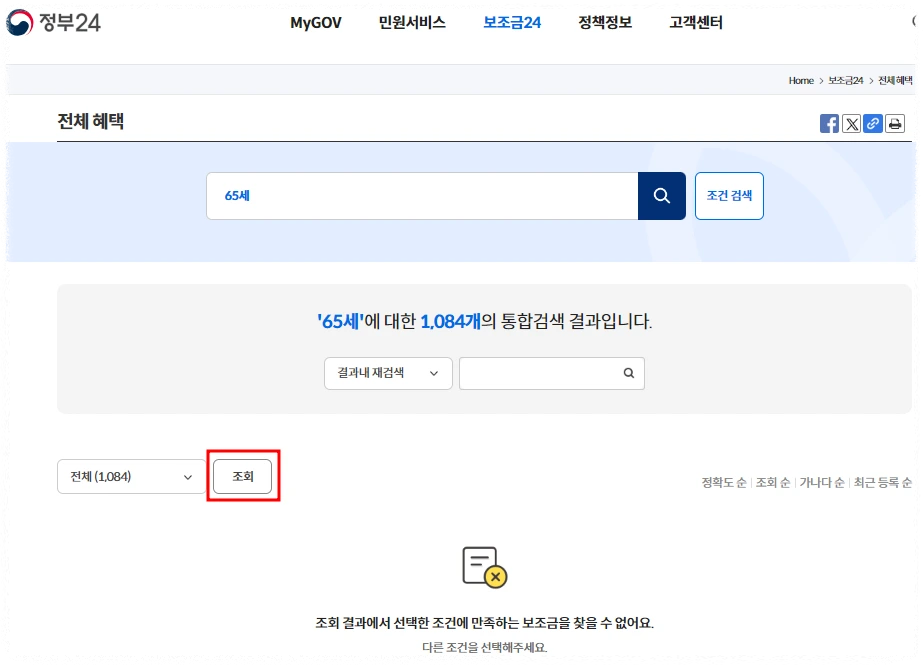Select the 보조금24 tab
The width and height of the screenshot is (923, 665).
[510, 22]
